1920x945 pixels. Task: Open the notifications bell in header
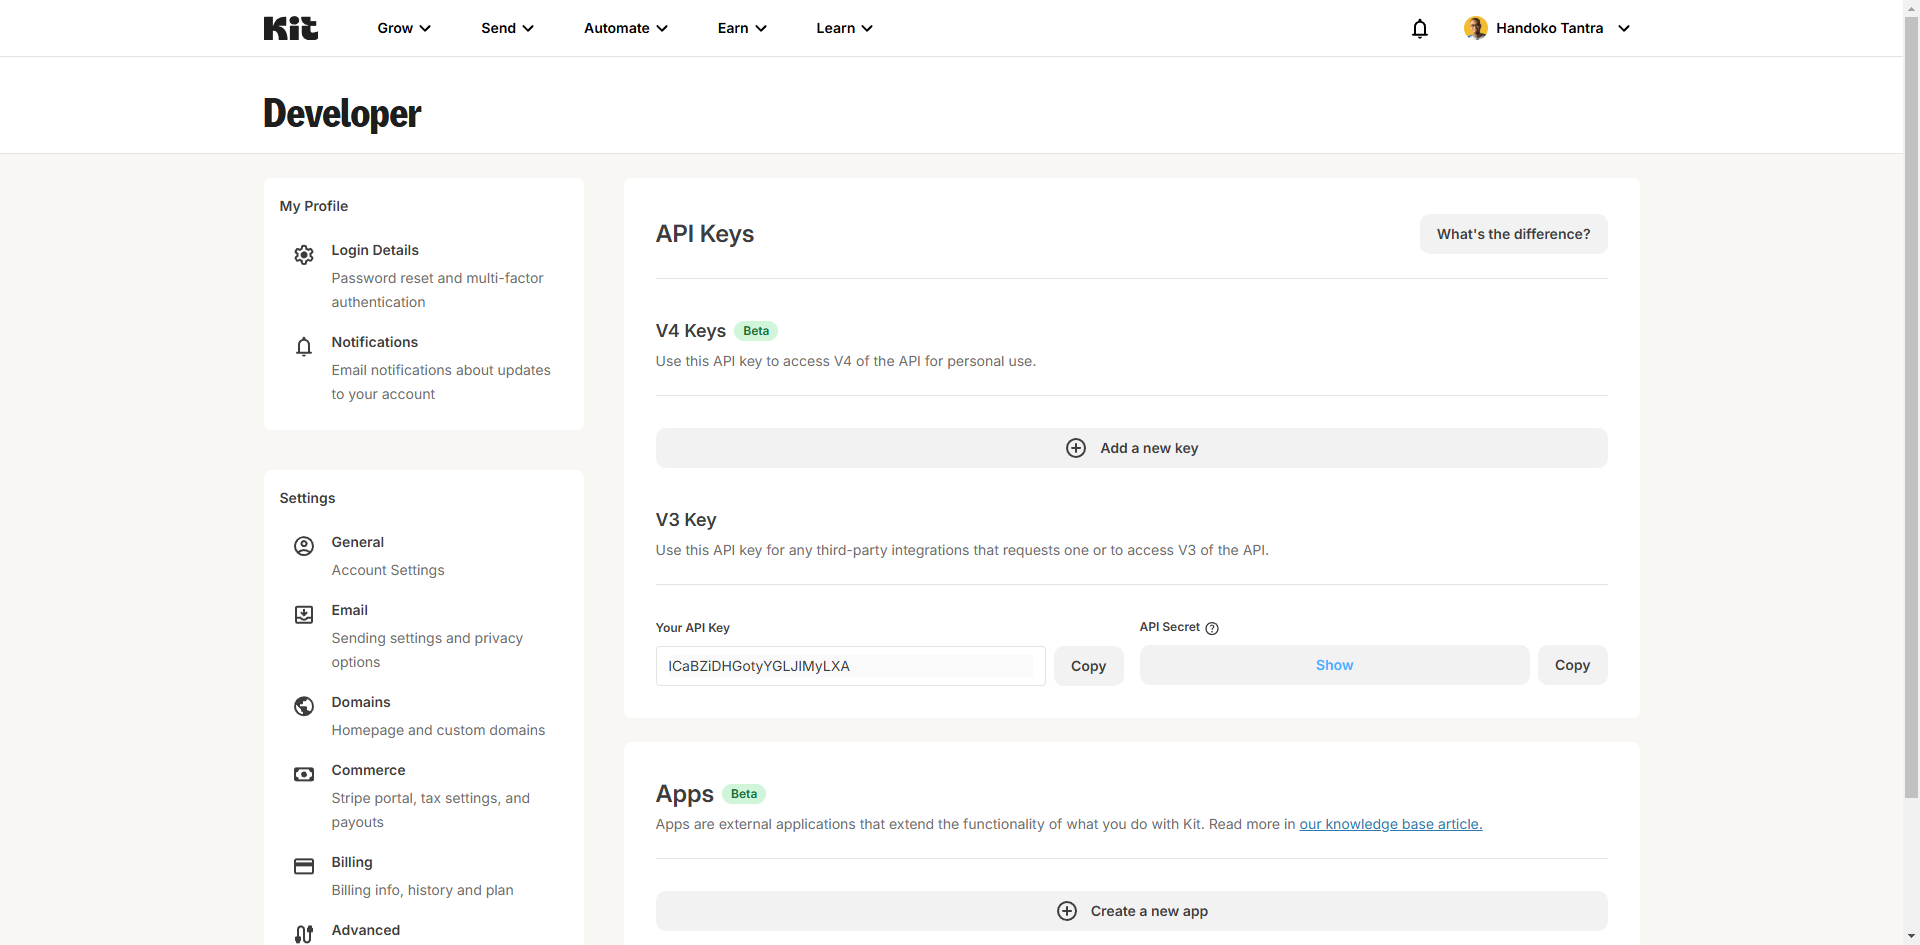pyautogui.click(x=1419, y=28)
